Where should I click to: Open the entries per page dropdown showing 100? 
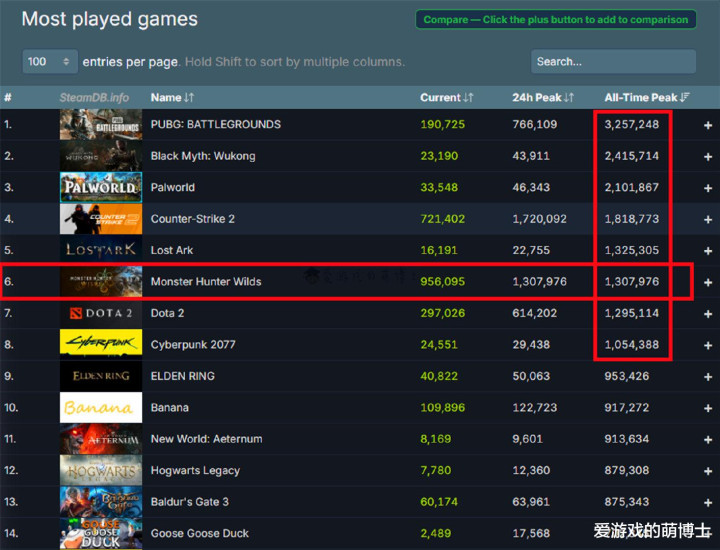point(50,62)
